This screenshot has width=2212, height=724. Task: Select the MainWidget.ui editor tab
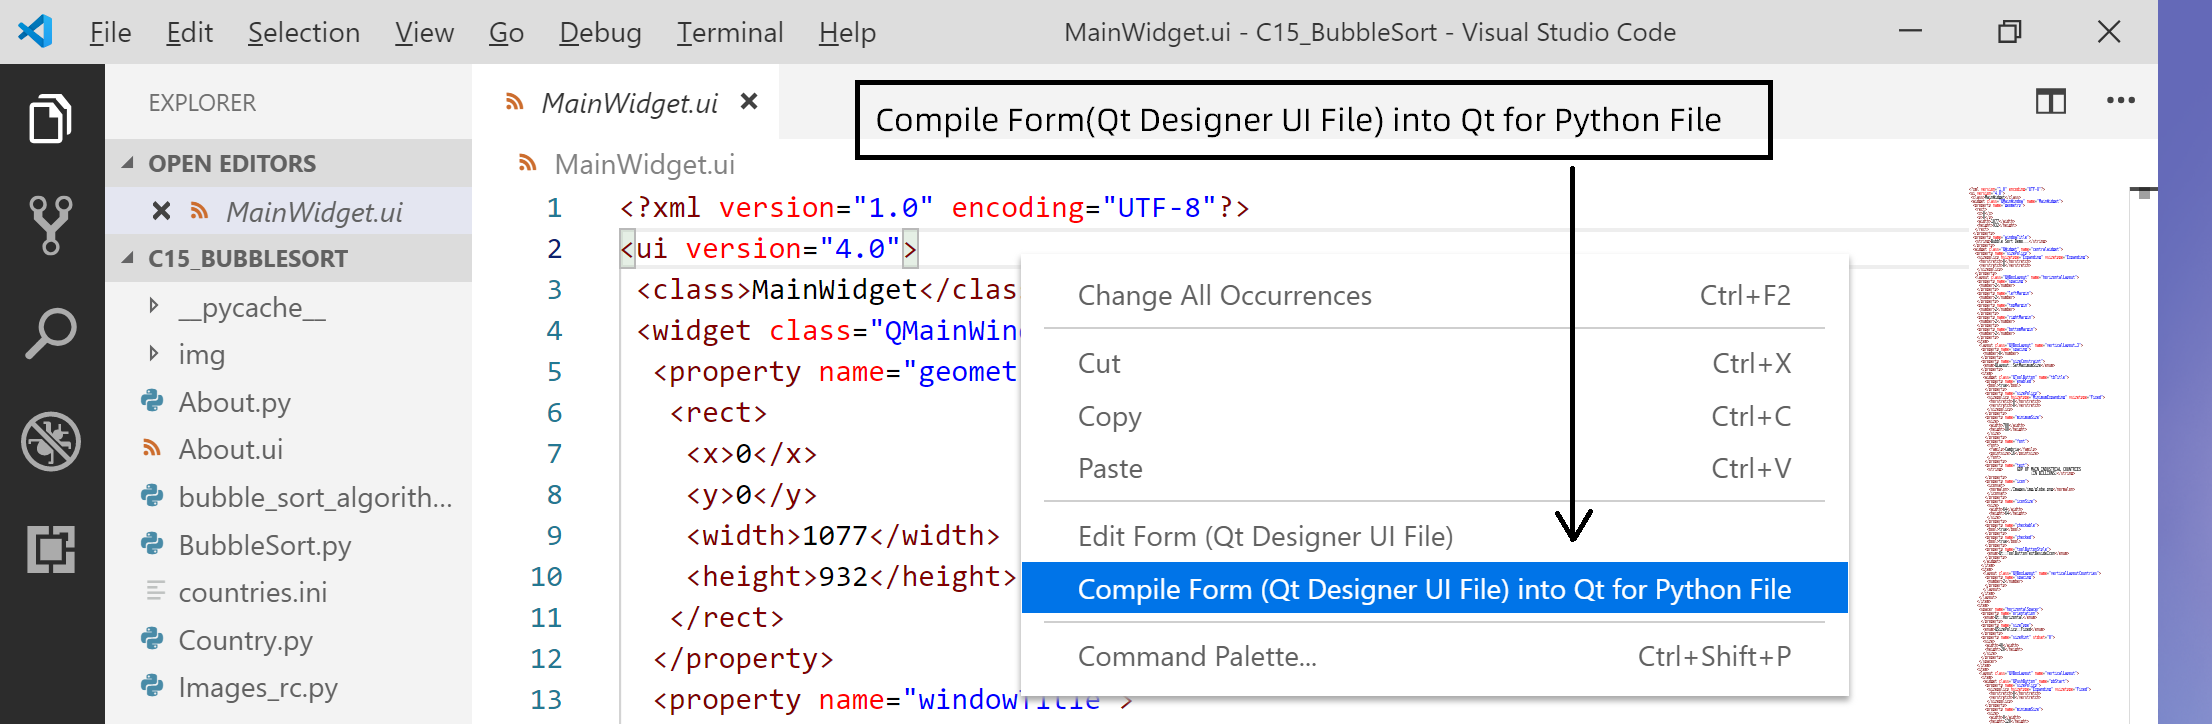(625, 101)
